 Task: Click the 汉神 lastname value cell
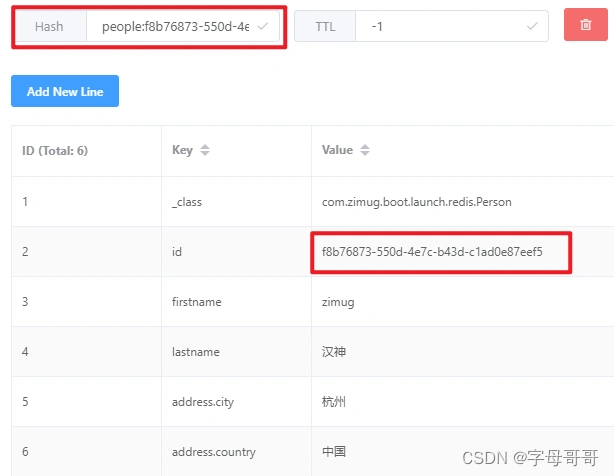334,352
